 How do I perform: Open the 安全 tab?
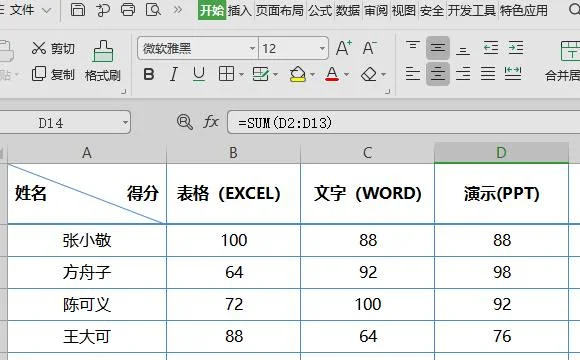coord(432,10)
